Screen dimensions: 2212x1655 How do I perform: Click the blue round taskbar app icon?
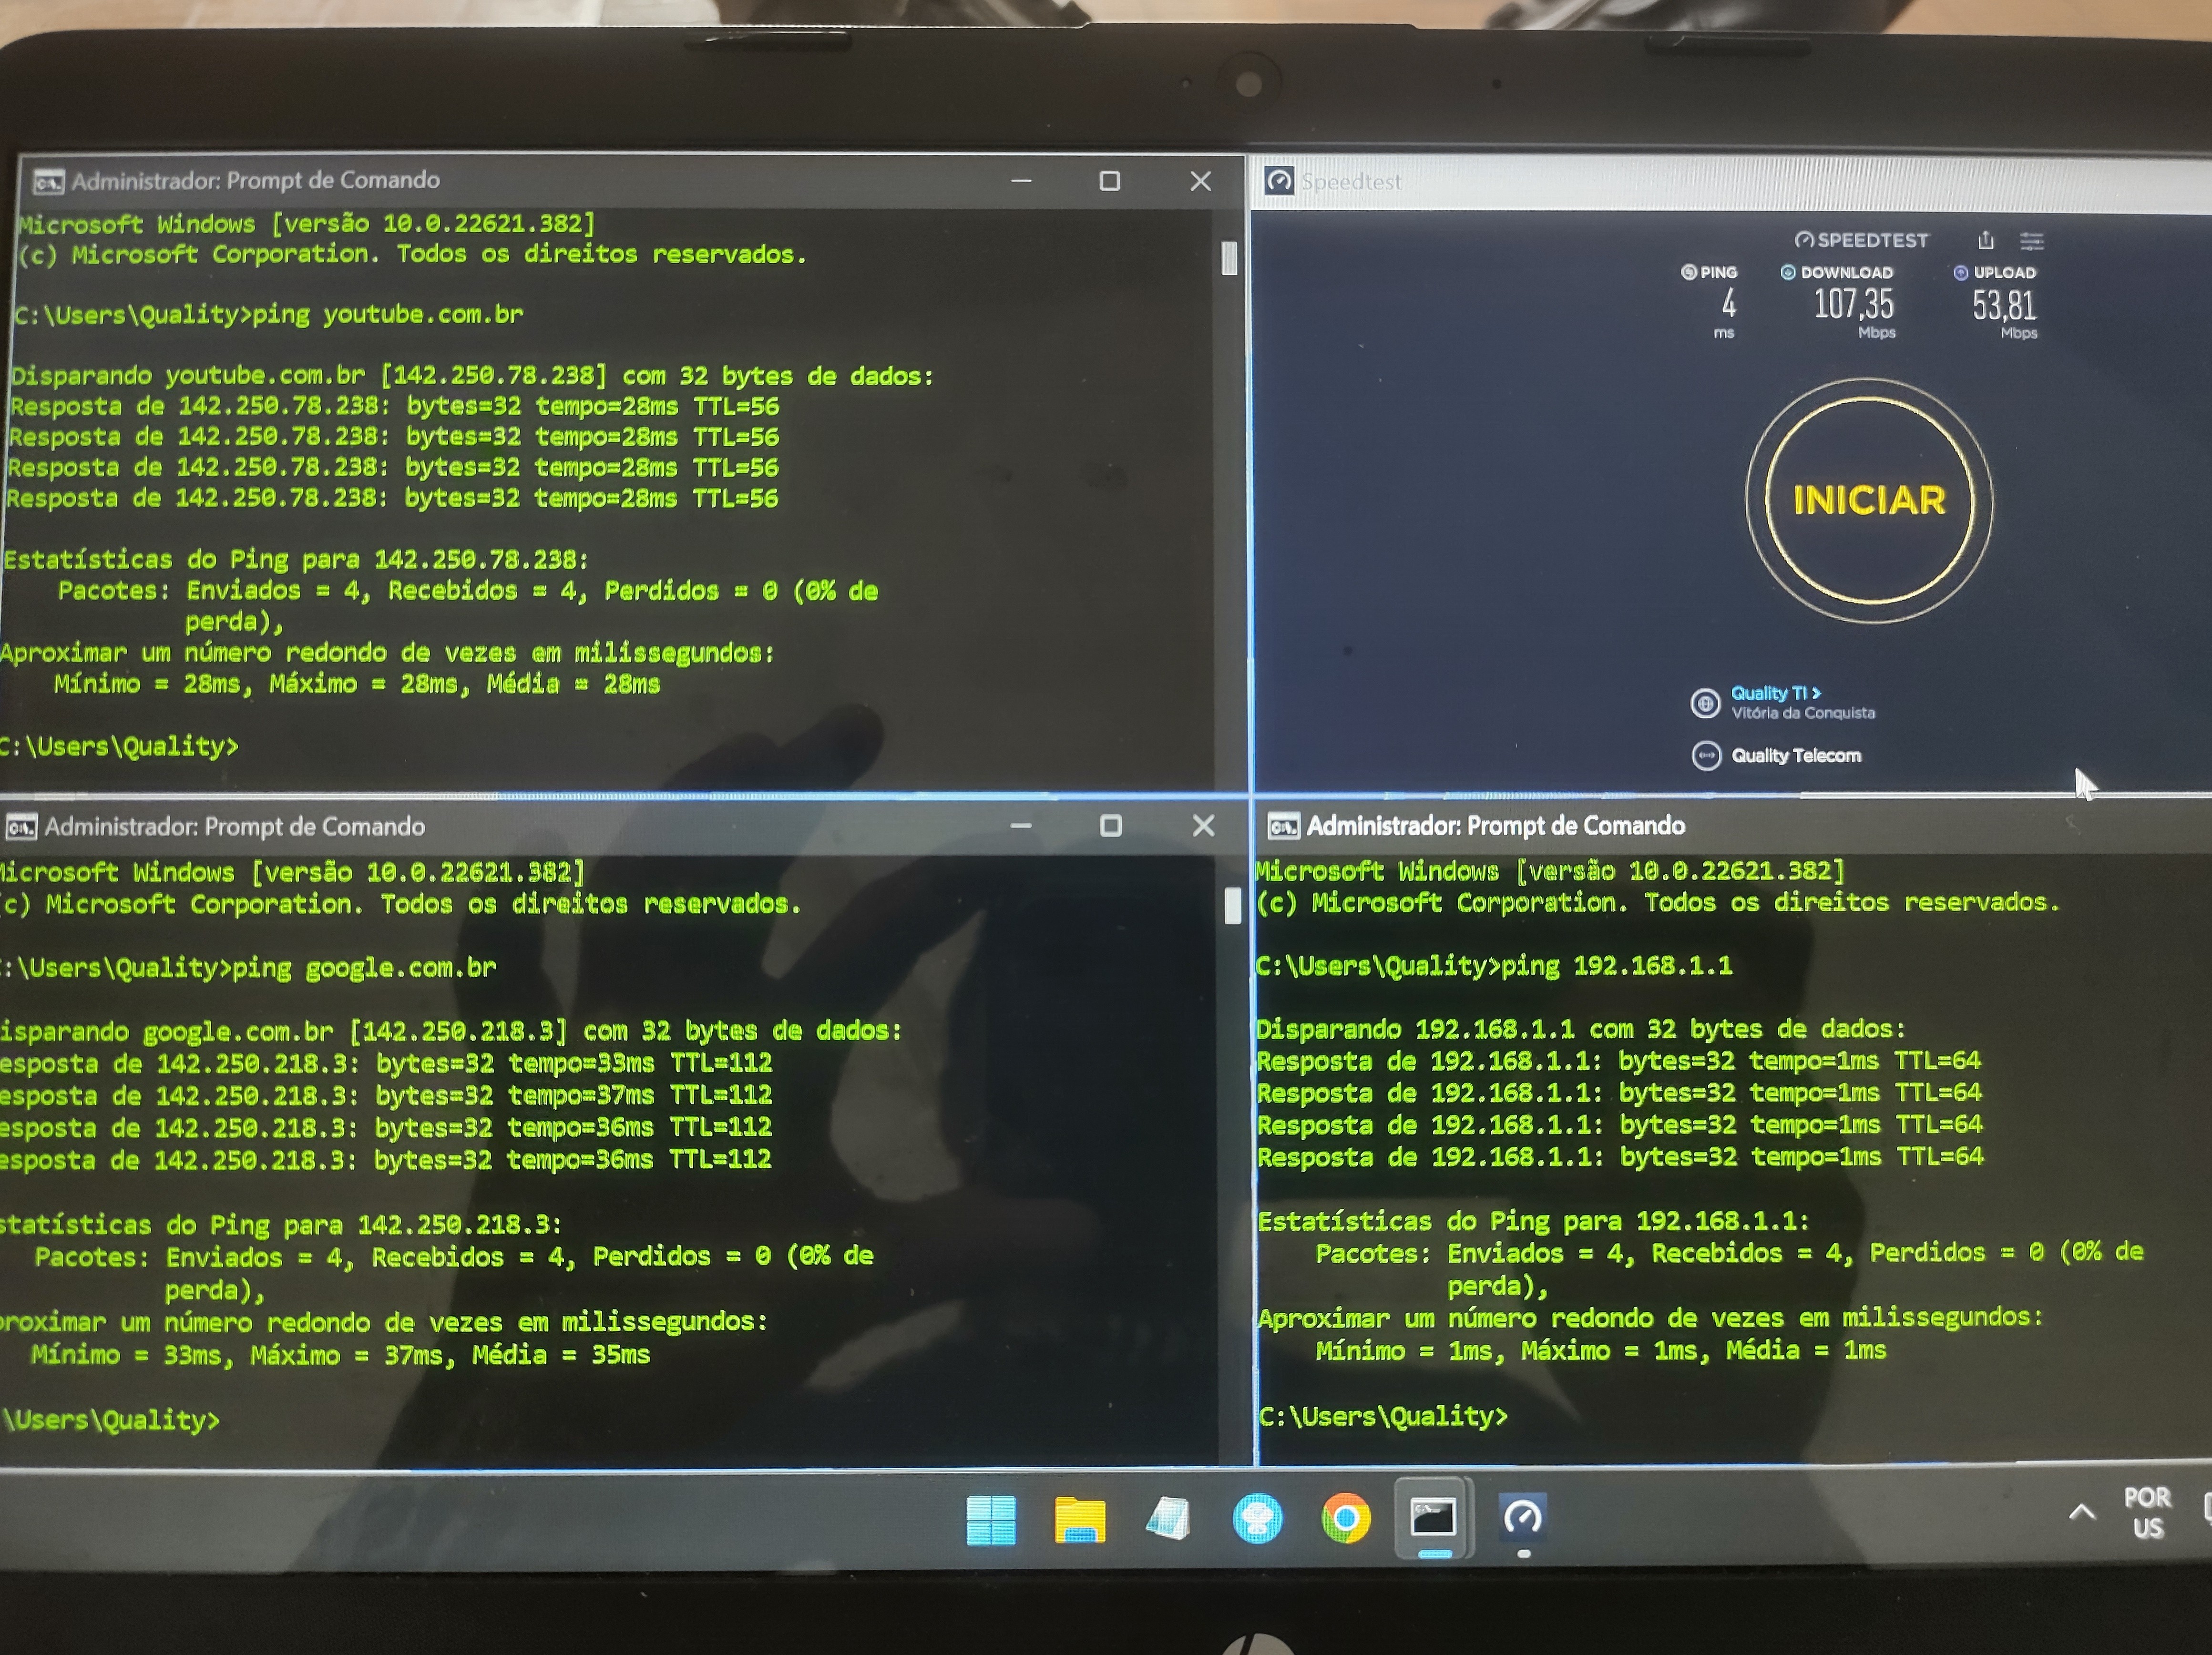click(1257, 1519)
